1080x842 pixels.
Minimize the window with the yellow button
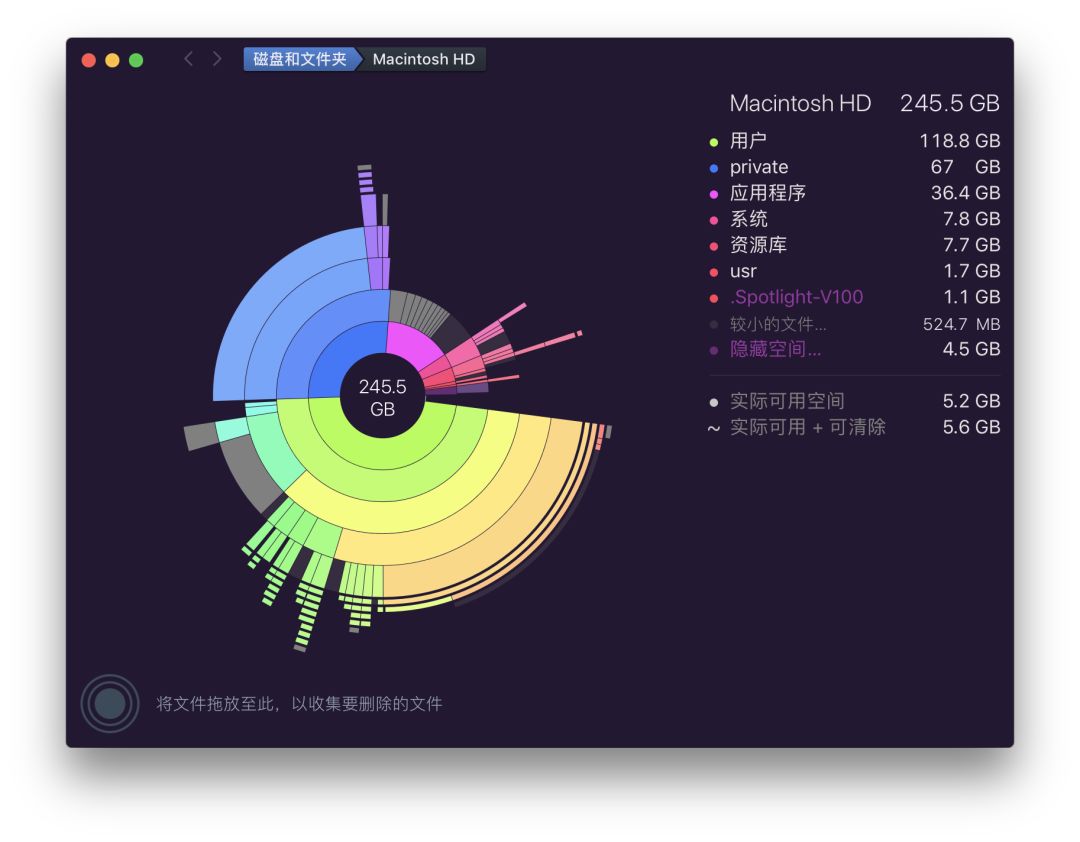tap(112, 60)
